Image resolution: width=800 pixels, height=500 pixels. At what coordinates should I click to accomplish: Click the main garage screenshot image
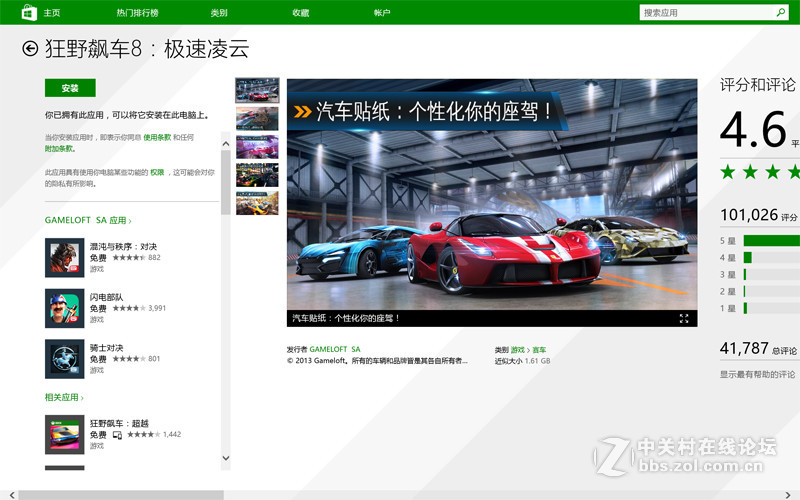coord(492,194)
